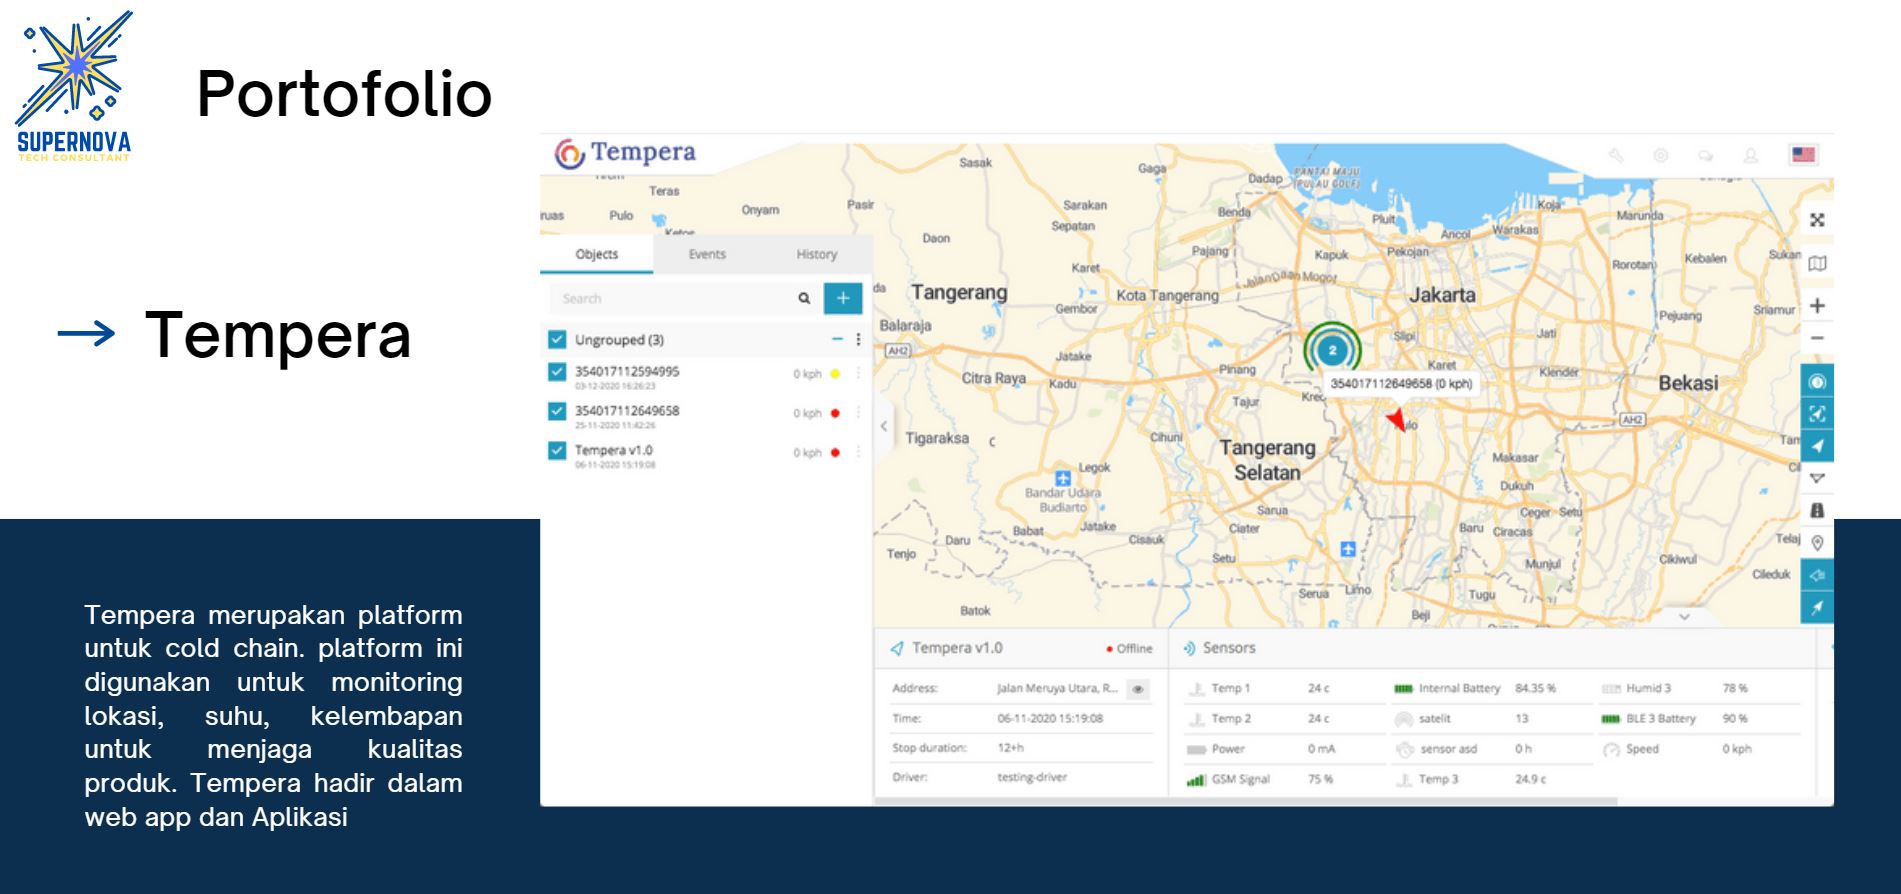1901x894 pixels.
Task: Click the red status dot of 354017112649658
Action: (x=835, y=413)
